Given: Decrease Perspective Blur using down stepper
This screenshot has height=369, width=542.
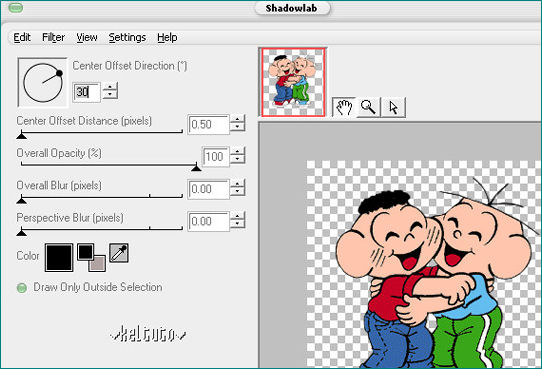Looking at the screenshot, I should (x=237, y=225).
